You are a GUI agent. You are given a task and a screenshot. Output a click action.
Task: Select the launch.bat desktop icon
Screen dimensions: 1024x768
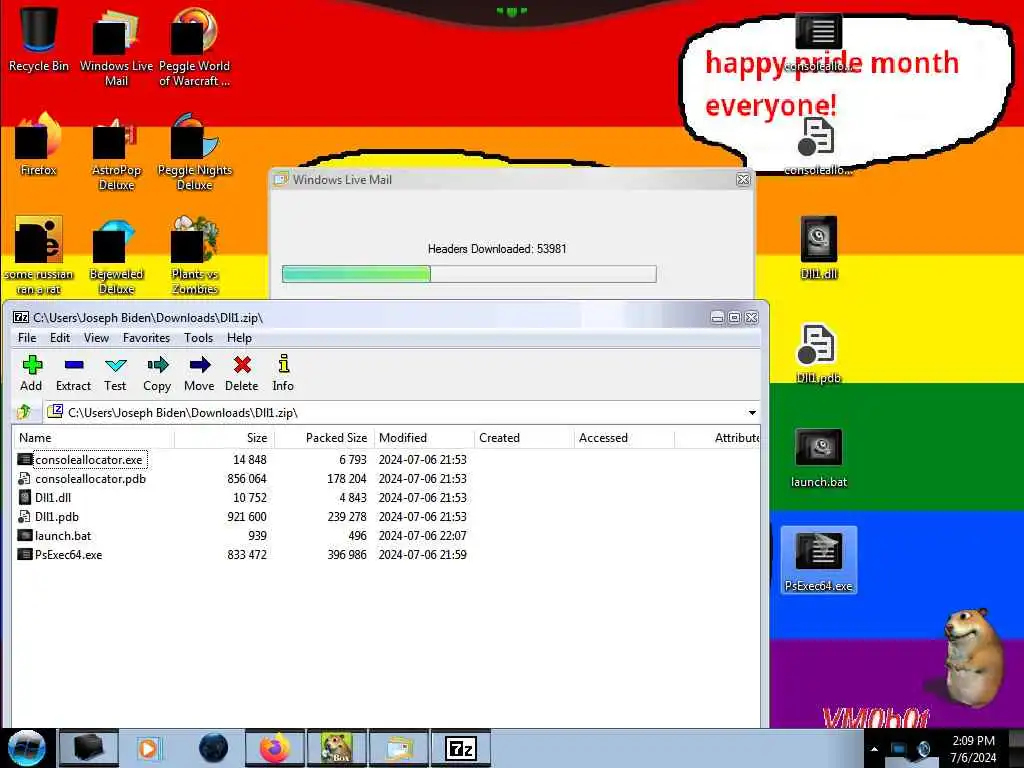pyautogui.click(x=819, y=457)
